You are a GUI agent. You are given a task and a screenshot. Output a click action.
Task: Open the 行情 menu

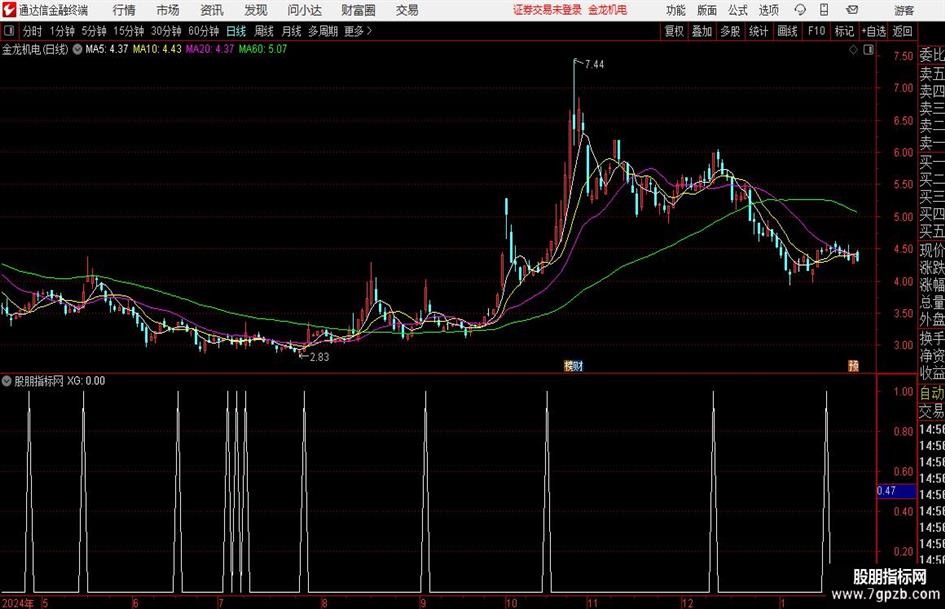(x=124, y=10)
